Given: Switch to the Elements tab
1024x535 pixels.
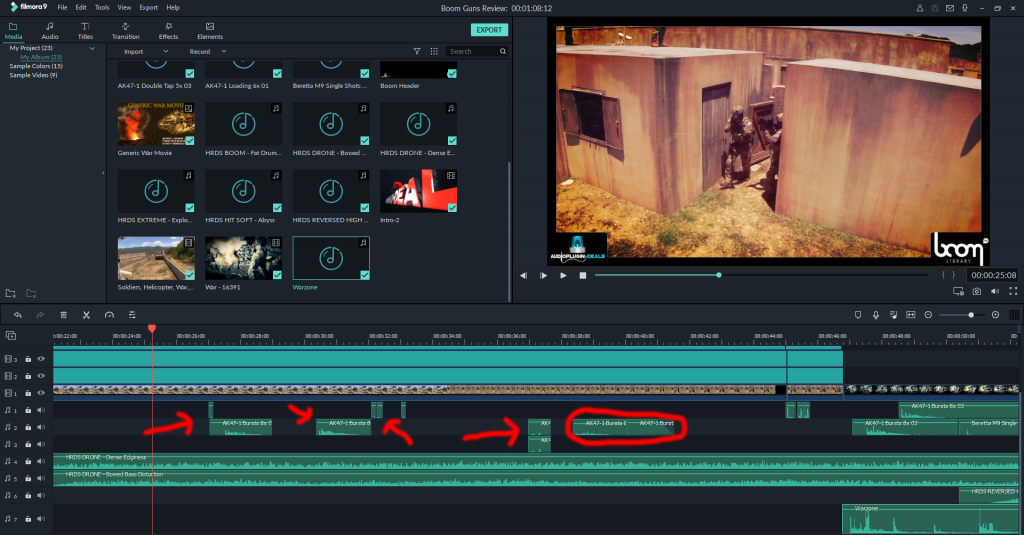Looking at the screenshot, I should 210,31.
